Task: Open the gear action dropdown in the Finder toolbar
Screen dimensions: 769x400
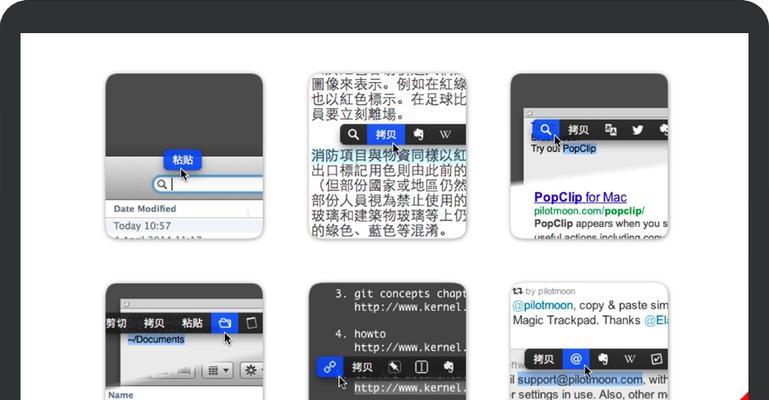Action: (x=252, y=370)
